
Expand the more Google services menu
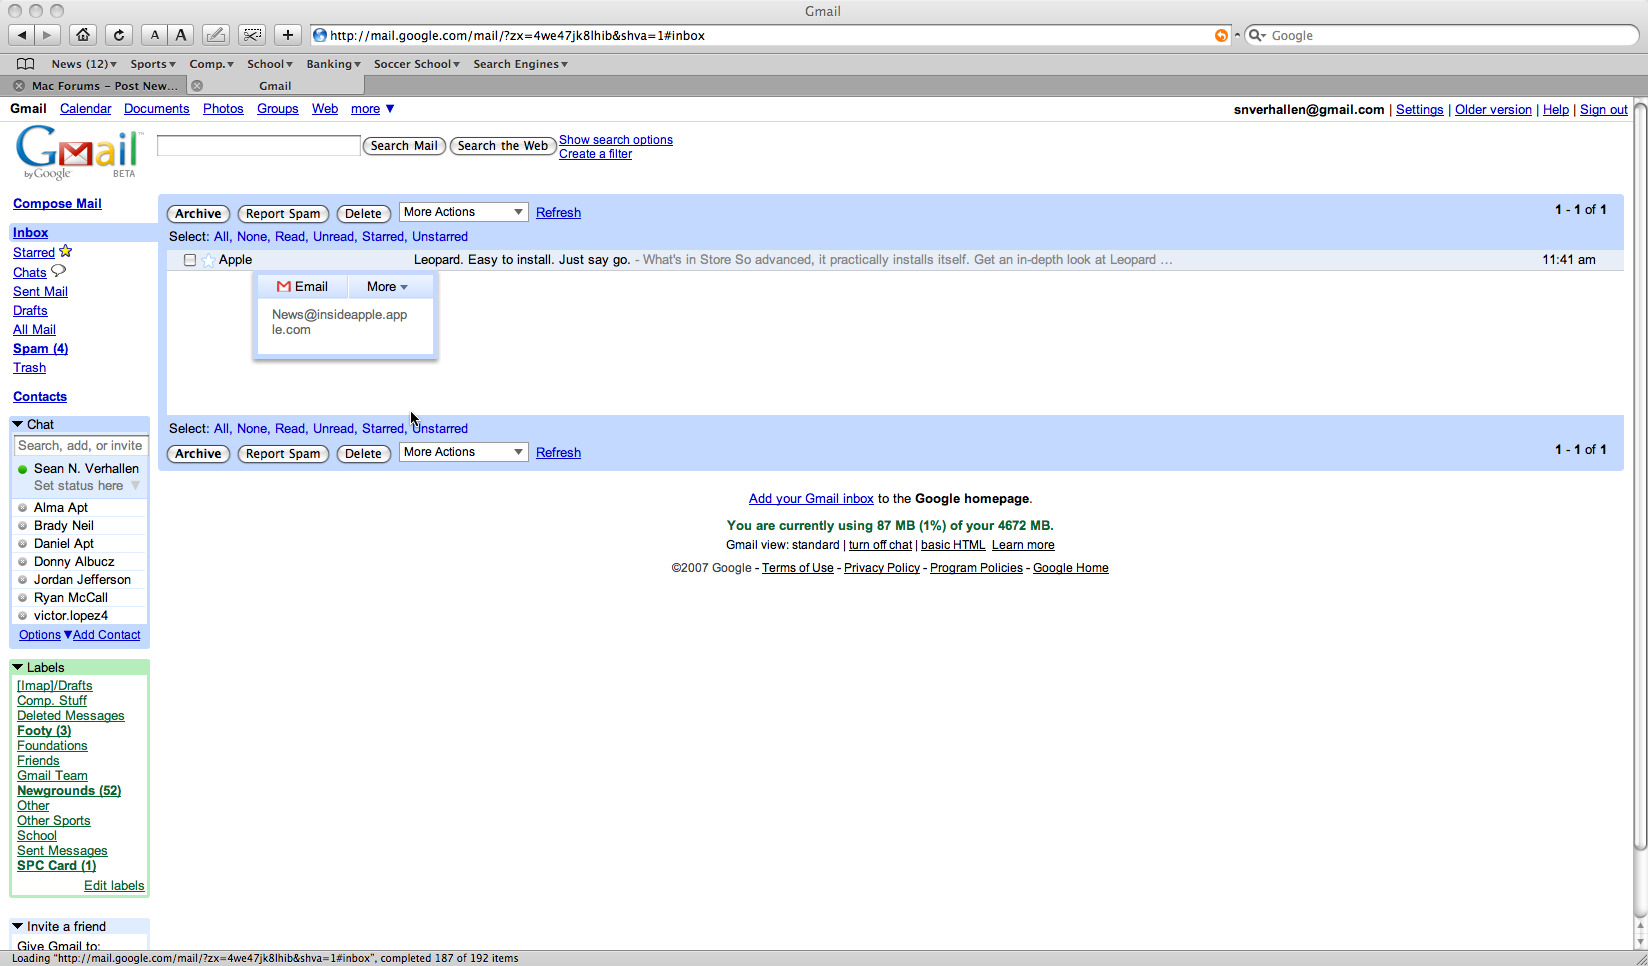click(373, 109)
